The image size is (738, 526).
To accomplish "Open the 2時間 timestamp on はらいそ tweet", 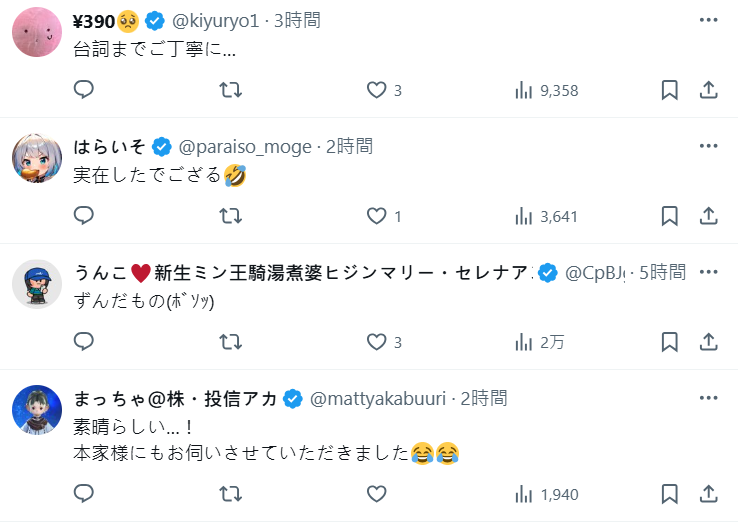I will tap(349, 147).
